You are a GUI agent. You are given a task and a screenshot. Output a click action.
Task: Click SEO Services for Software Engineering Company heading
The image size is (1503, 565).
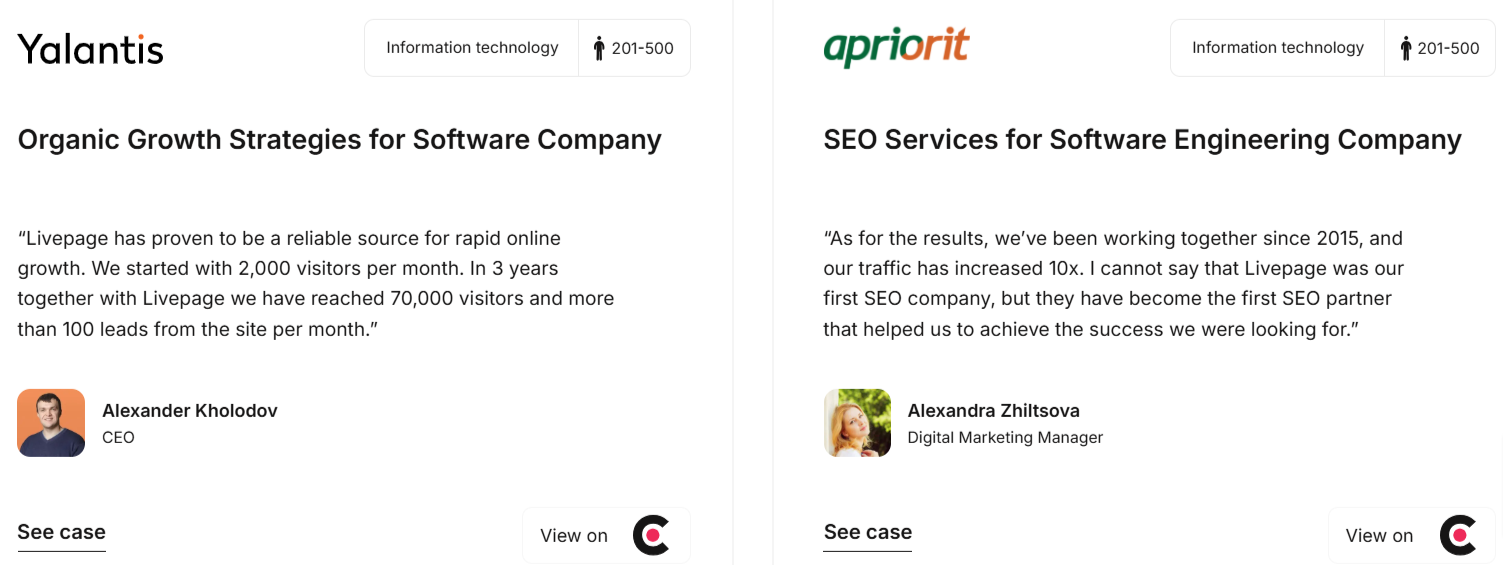1142,139
